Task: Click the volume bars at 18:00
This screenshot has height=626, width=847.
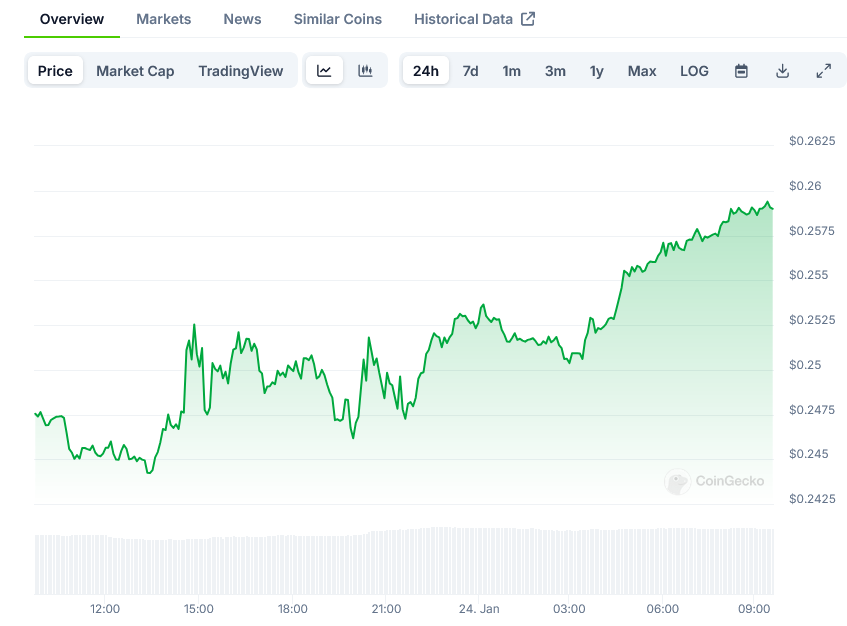Action: pyautogui.click(x=292, y=566)
